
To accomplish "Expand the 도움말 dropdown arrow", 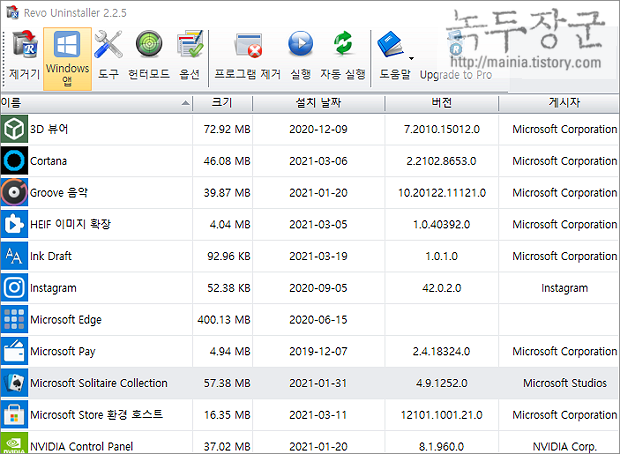I will (411, 59).
